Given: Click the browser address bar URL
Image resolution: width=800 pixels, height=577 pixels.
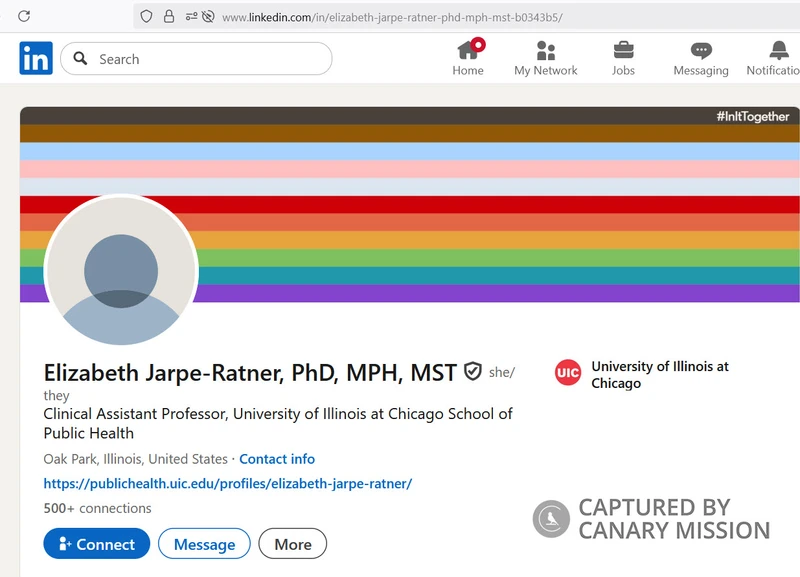Looking at the screenshot, I should click(392, 17).
